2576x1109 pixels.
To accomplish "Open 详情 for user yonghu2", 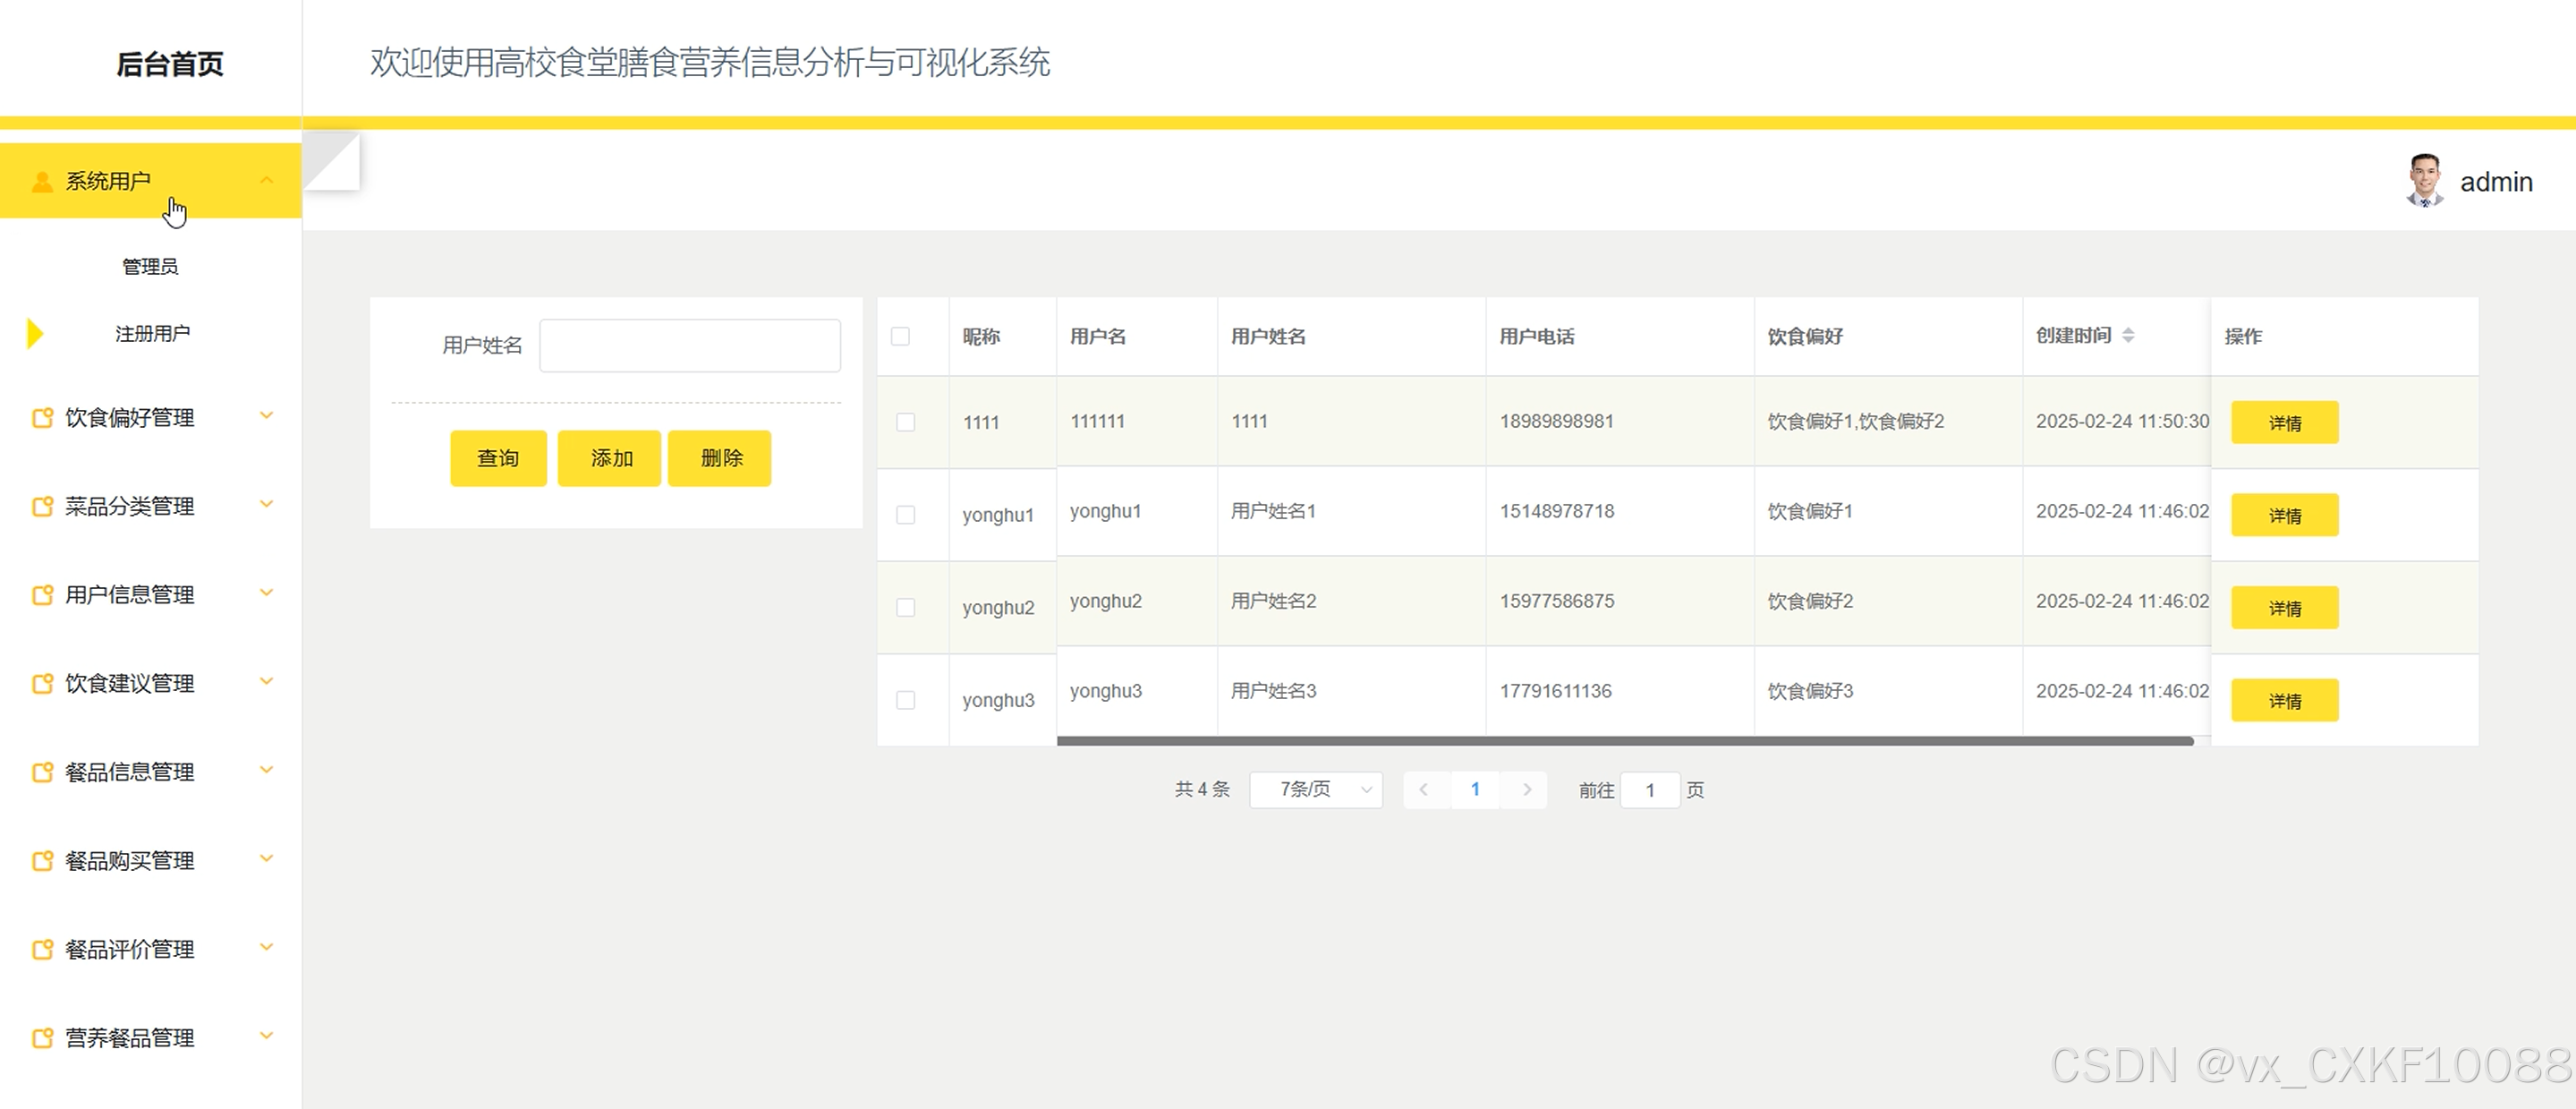I will [x=2284, y=608].
